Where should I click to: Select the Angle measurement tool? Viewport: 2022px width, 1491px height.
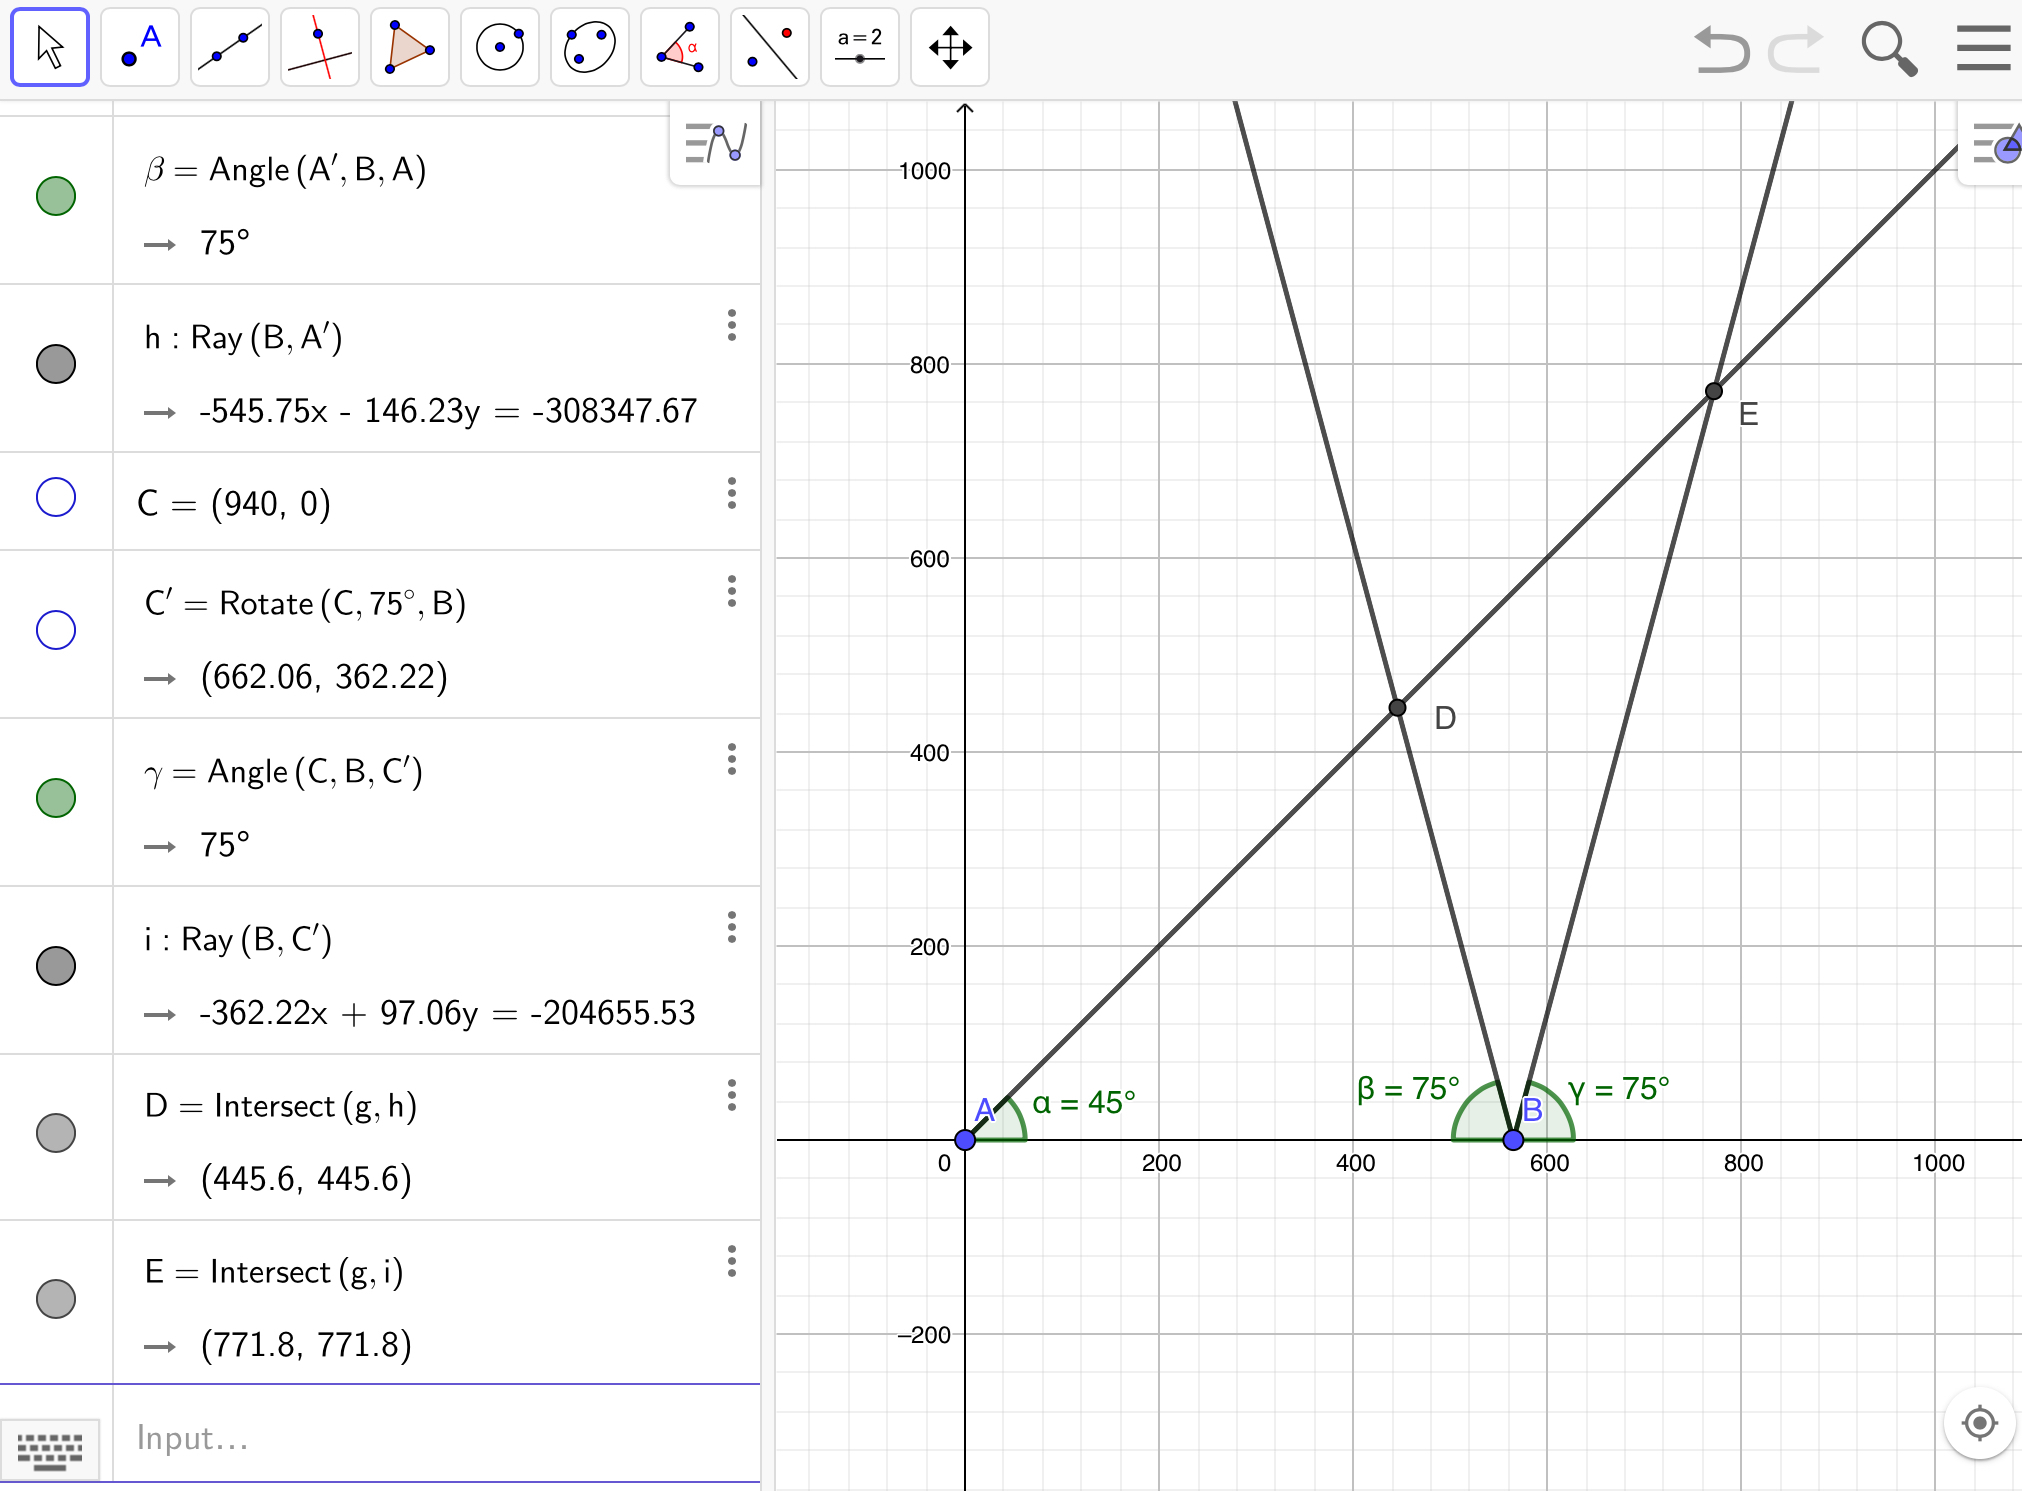point(680,47)
